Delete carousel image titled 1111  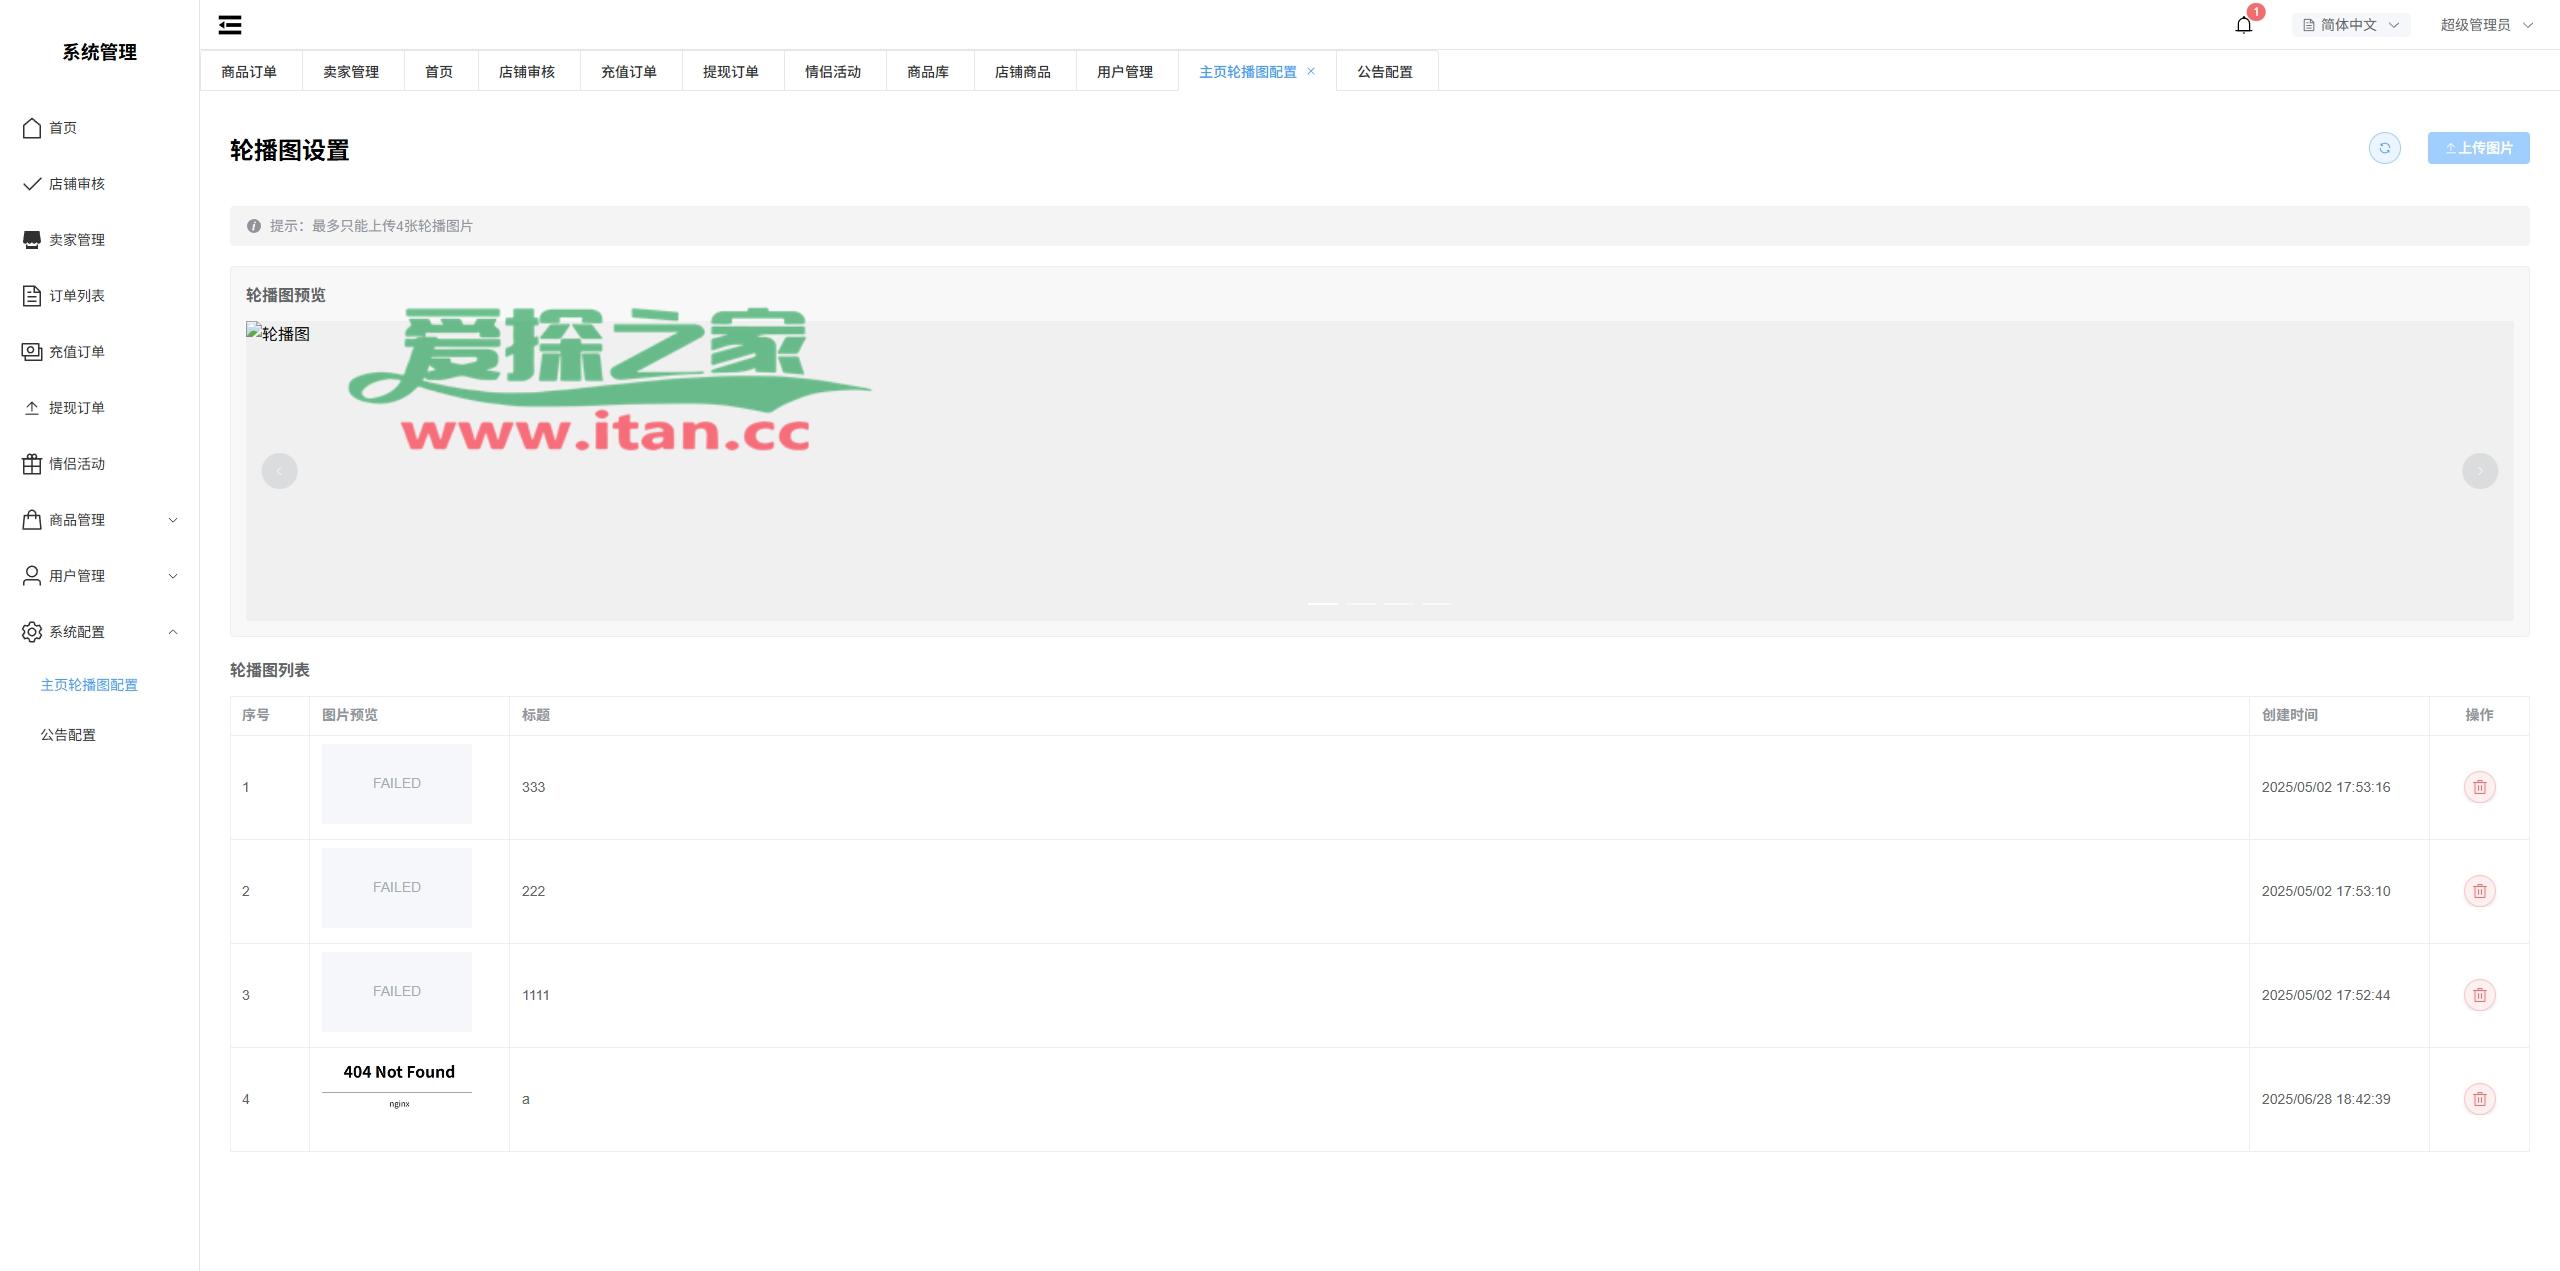point(2480,995)
